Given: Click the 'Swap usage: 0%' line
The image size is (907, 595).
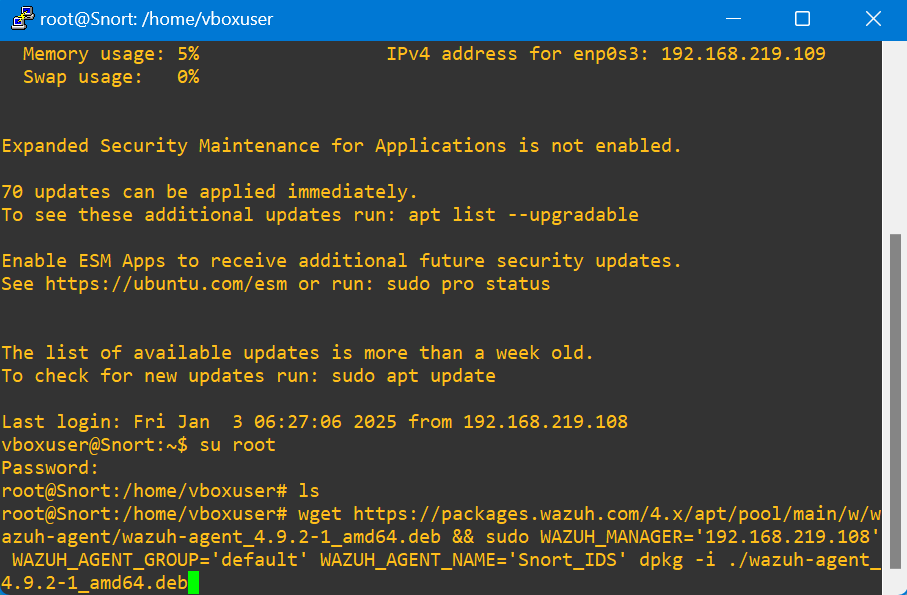Looking at the screenshot, I should click(x=111, y=77).
